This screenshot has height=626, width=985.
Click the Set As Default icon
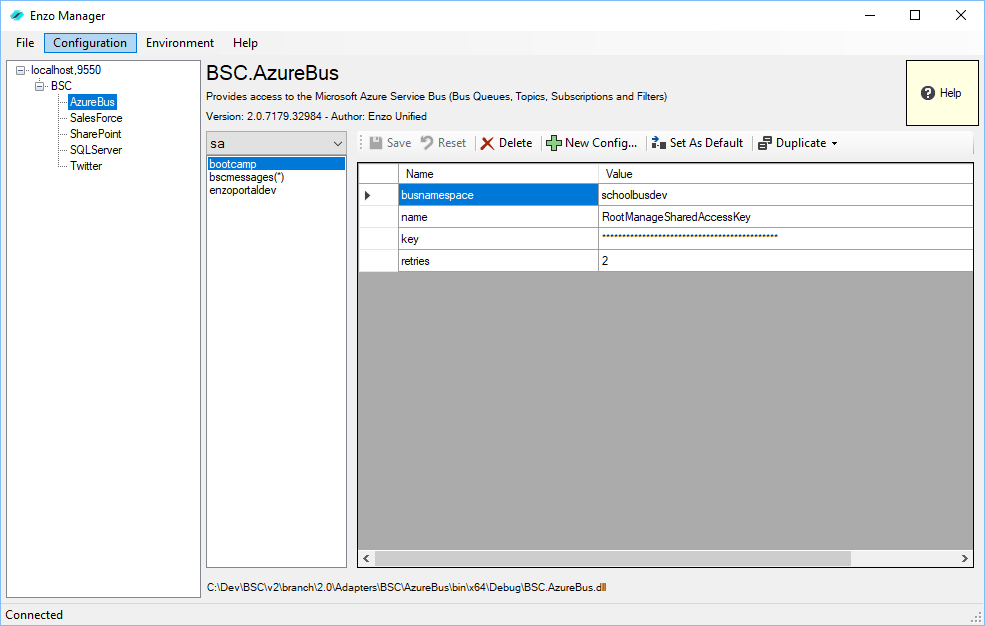(658, 143)
